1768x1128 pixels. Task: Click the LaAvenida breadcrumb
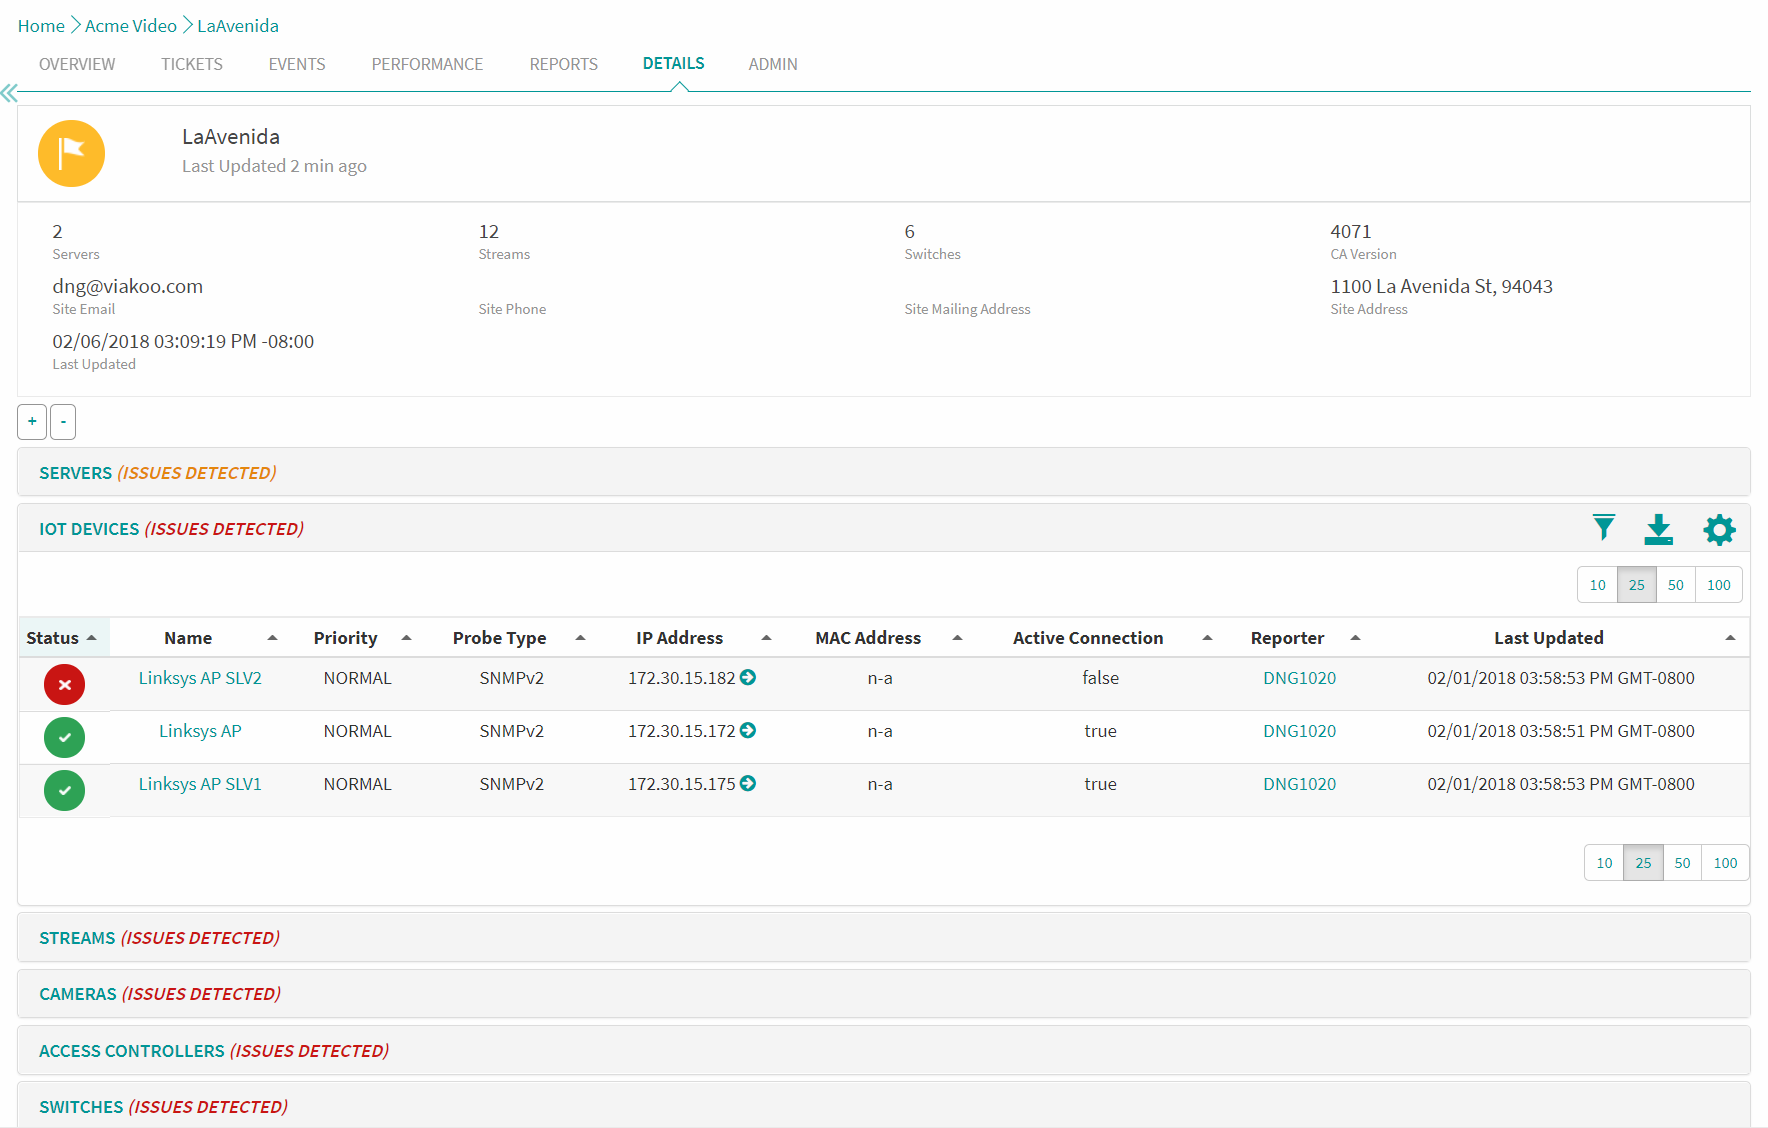238,26
